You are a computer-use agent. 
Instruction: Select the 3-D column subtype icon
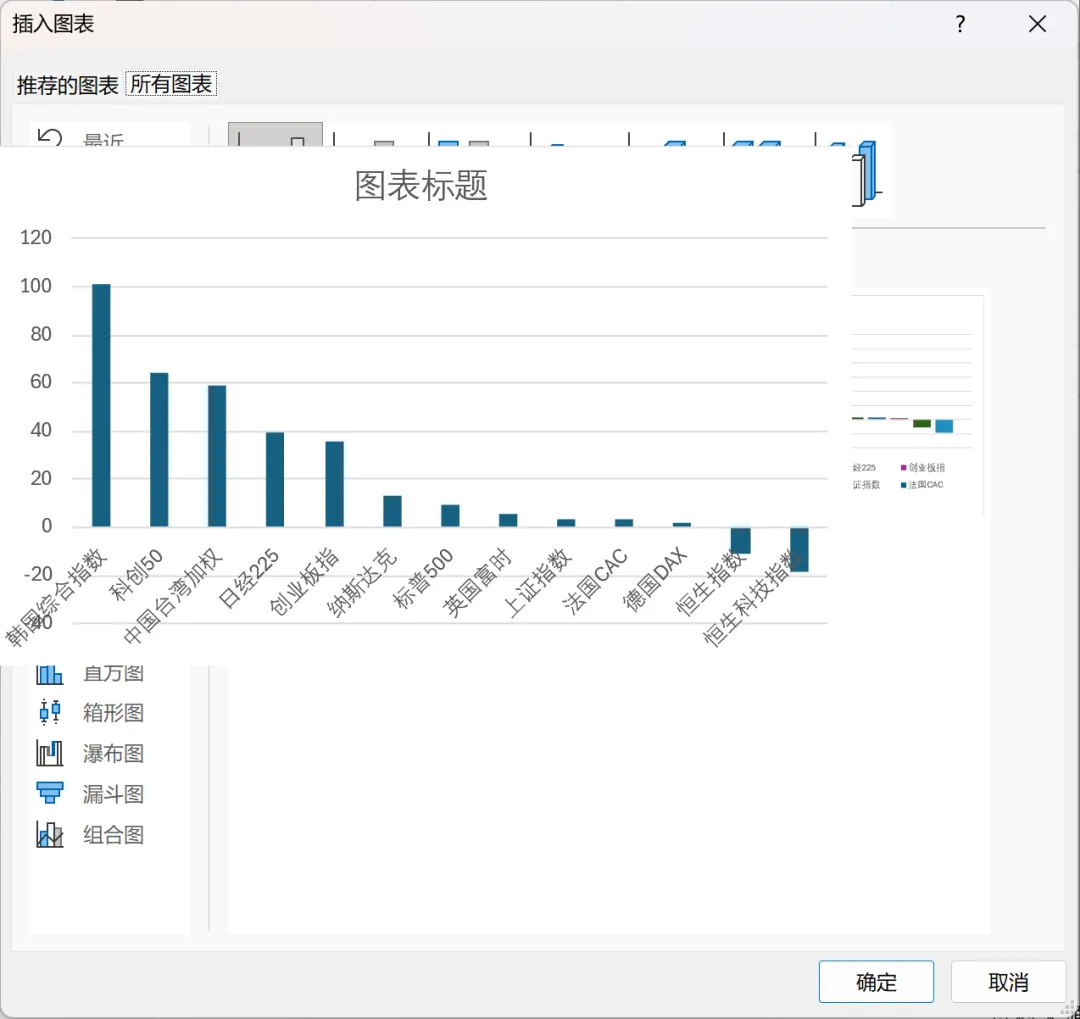866,172
